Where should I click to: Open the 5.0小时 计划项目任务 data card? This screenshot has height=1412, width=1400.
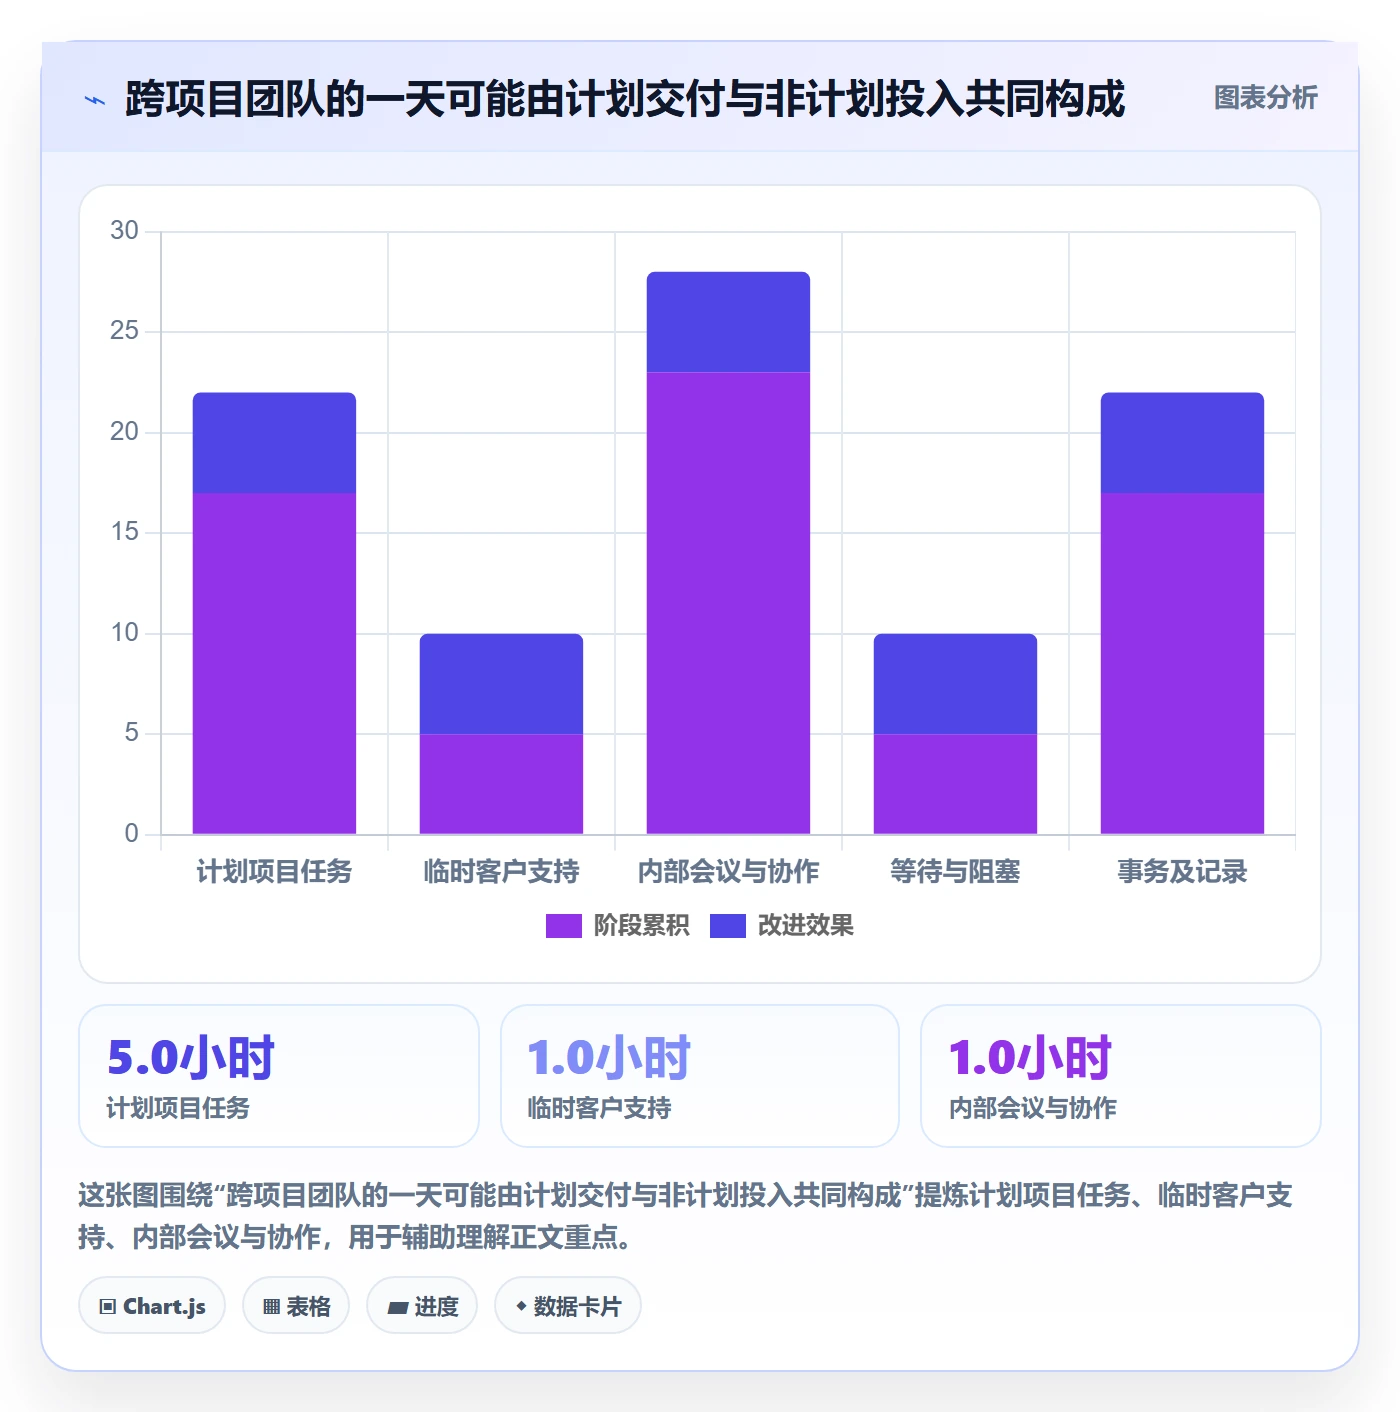pyautogui.click(x=279, y=1076)
